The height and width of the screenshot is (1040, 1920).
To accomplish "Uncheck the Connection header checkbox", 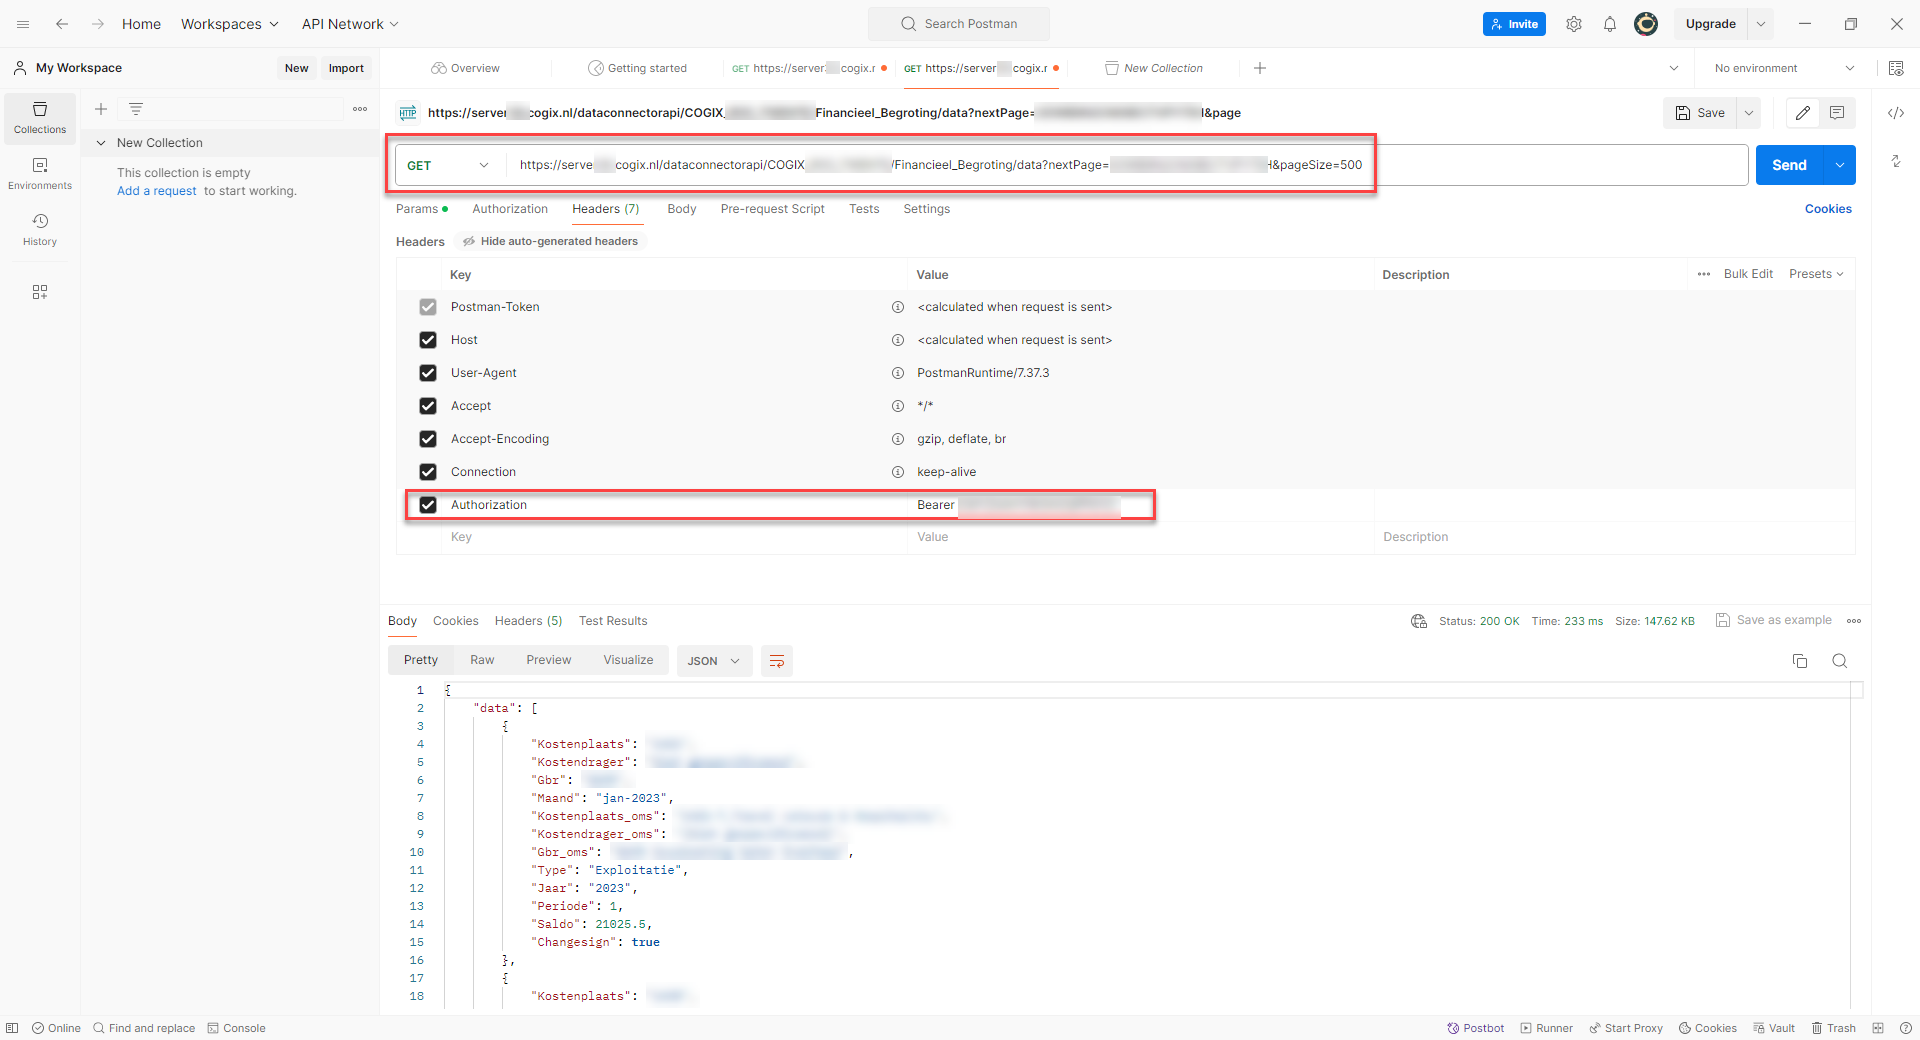I will (x=428, y=472).
